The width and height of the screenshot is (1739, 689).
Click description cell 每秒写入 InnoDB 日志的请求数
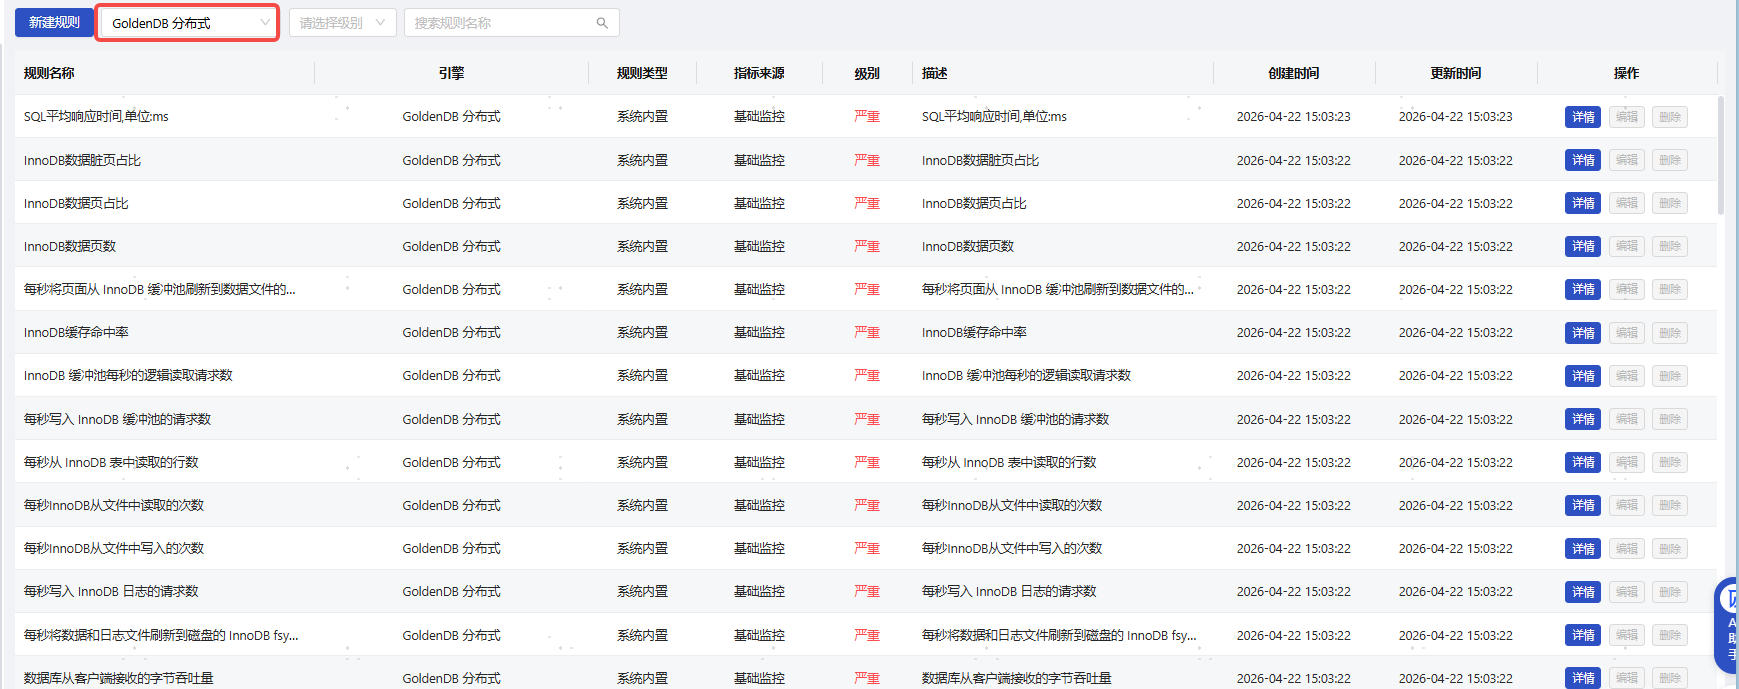pyautogui.click(x=1009, y=592)
